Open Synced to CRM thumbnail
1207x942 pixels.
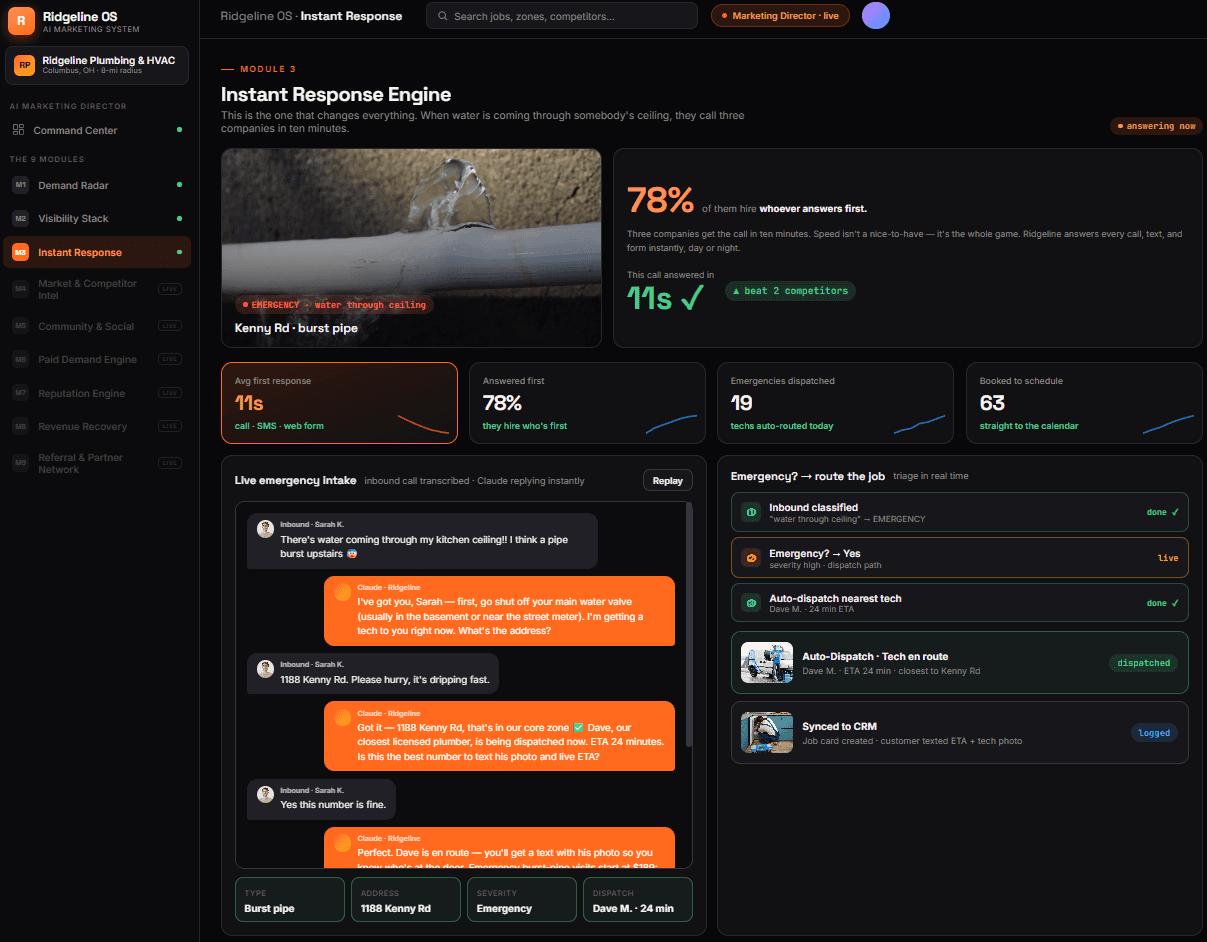point(767,733)
